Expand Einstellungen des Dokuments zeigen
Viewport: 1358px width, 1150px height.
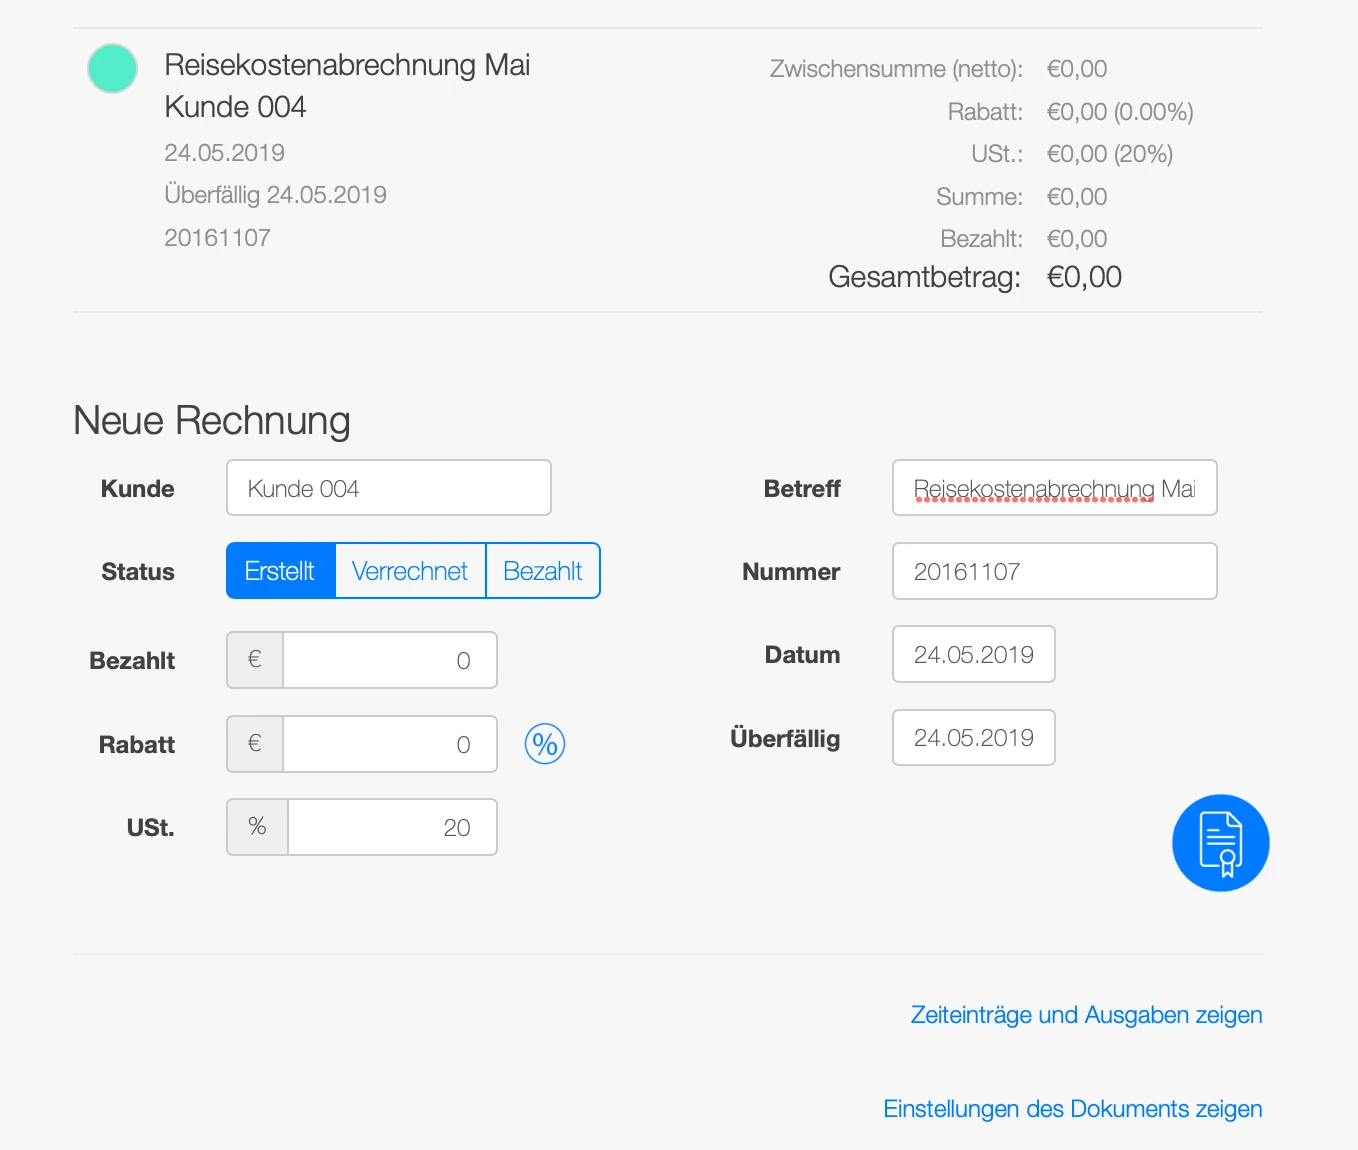tap(1072, 1109)
